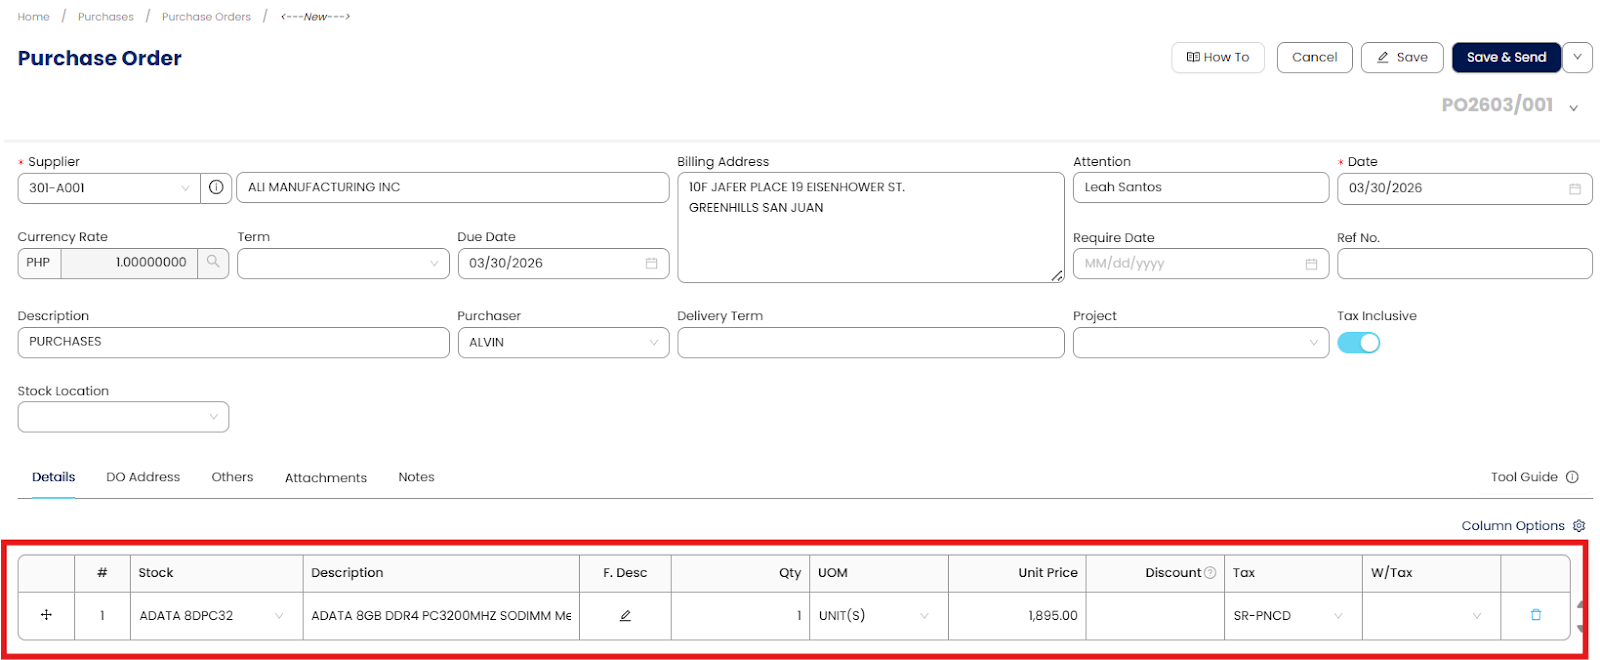Open the UOM UNIT(S) dropdown
The image size is (1600, 660).
click(879, 616)
